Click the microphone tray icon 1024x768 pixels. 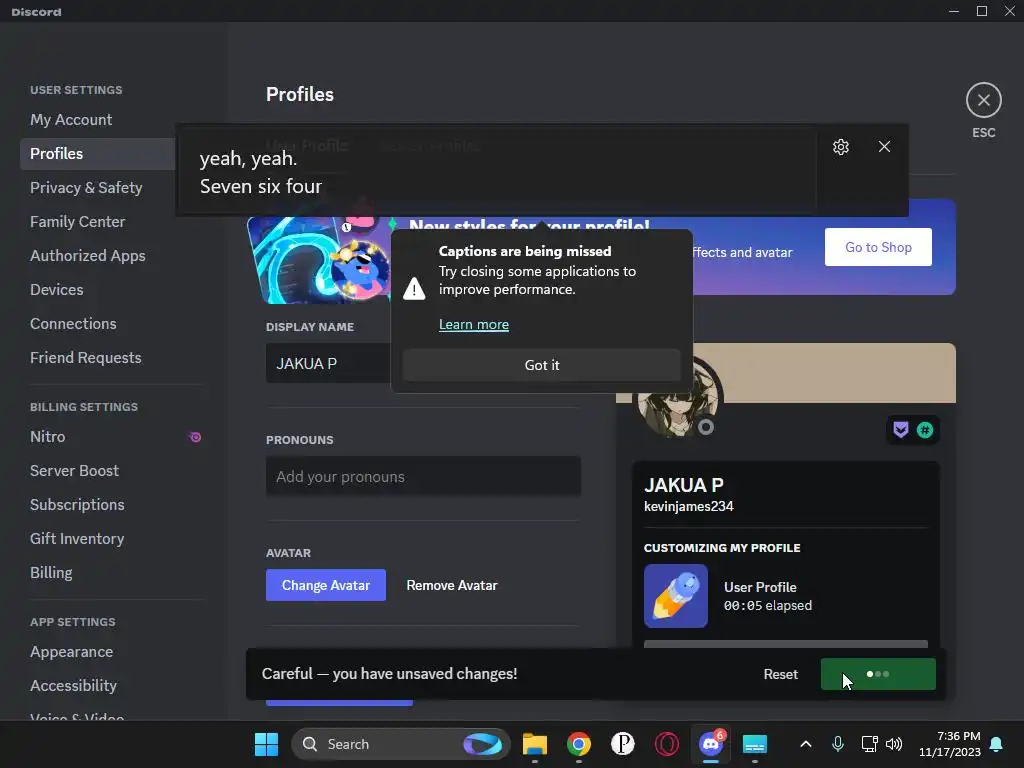click(838, 744)
